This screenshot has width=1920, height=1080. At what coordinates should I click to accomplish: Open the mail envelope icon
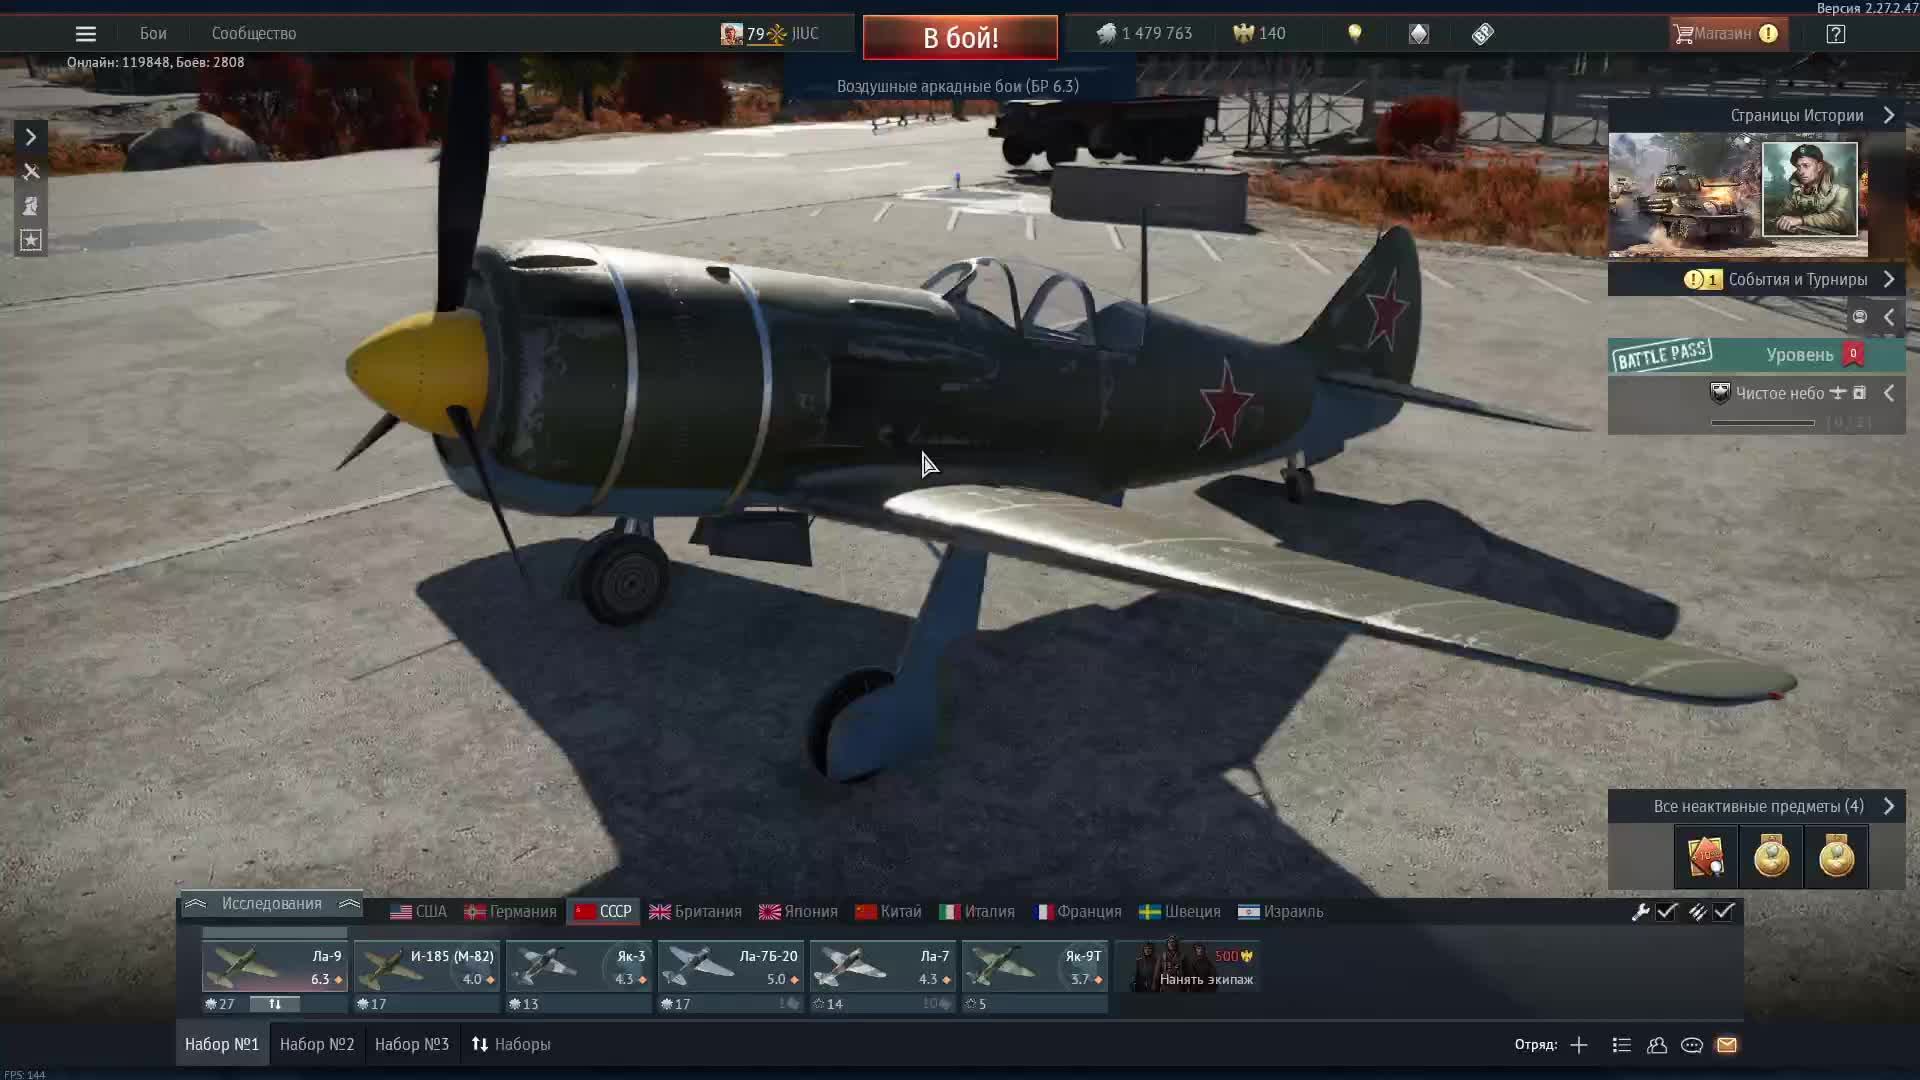(x=1727, y=1045)
